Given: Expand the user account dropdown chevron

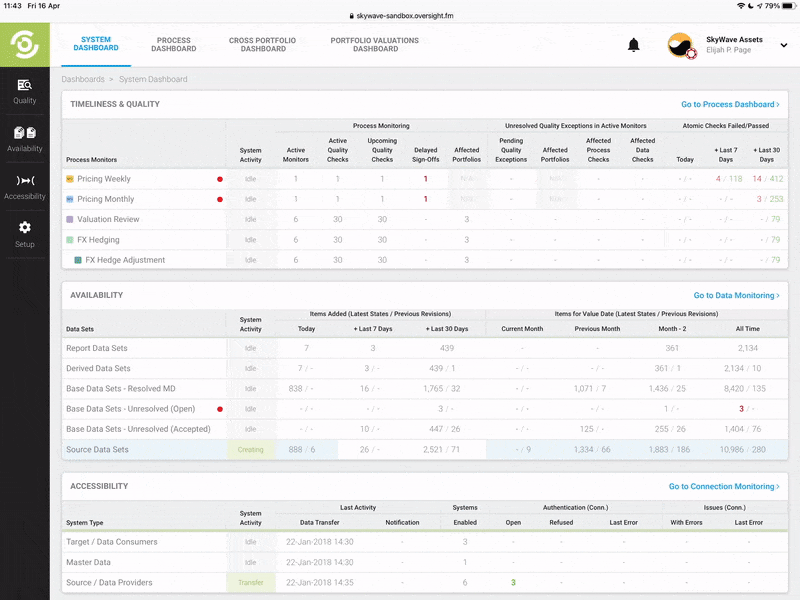Looking at the screenshot, I should 784,45.
